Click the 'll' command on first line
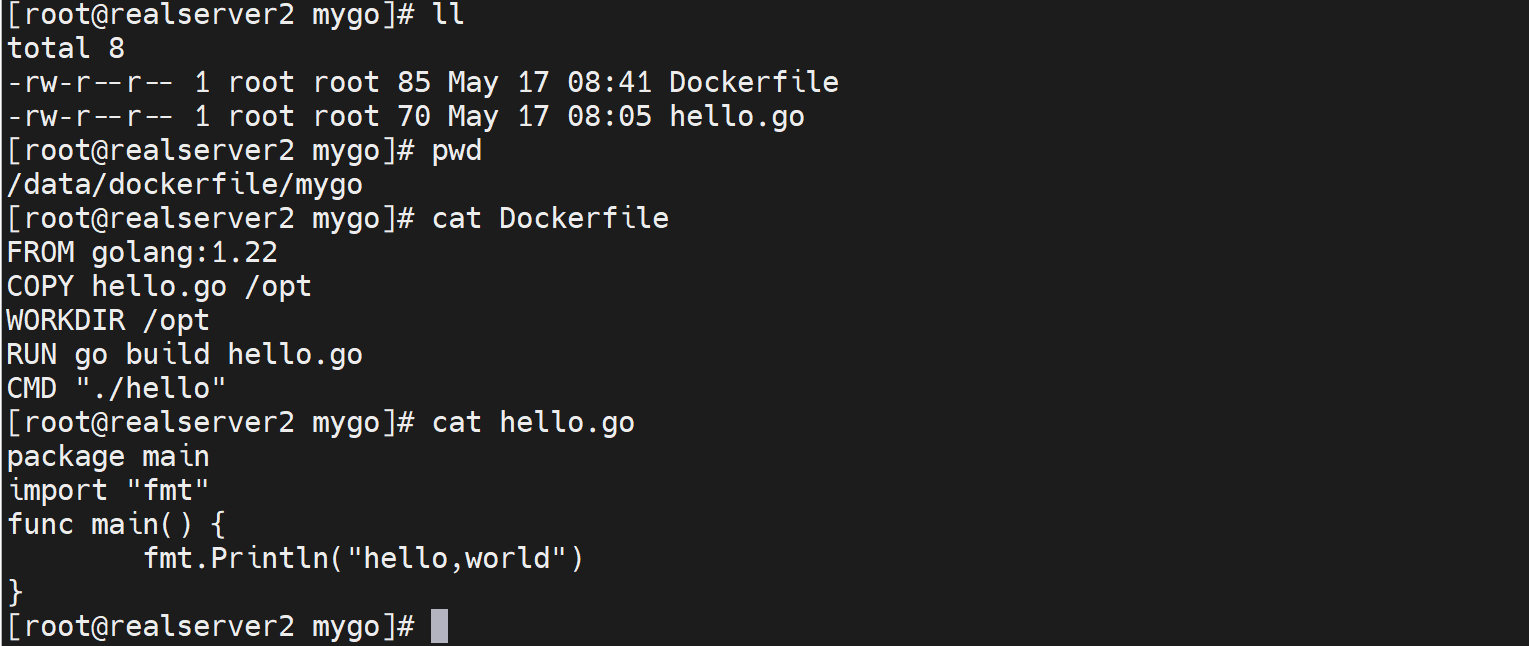 point(448,14)
